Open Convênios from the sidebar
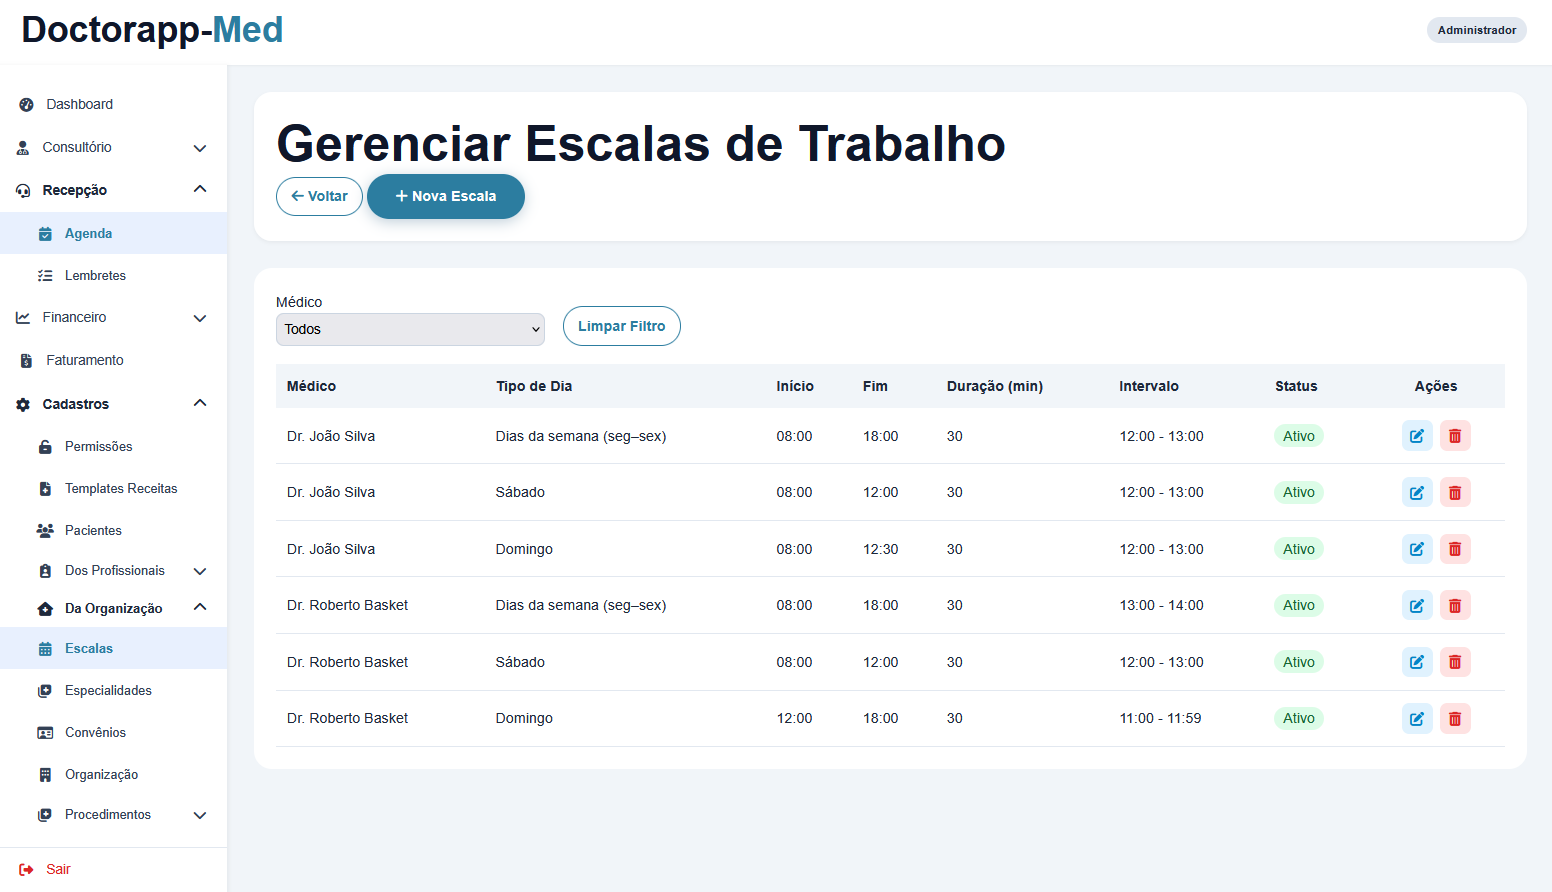Screen dimensions: 1552x892 coord(113,732)
